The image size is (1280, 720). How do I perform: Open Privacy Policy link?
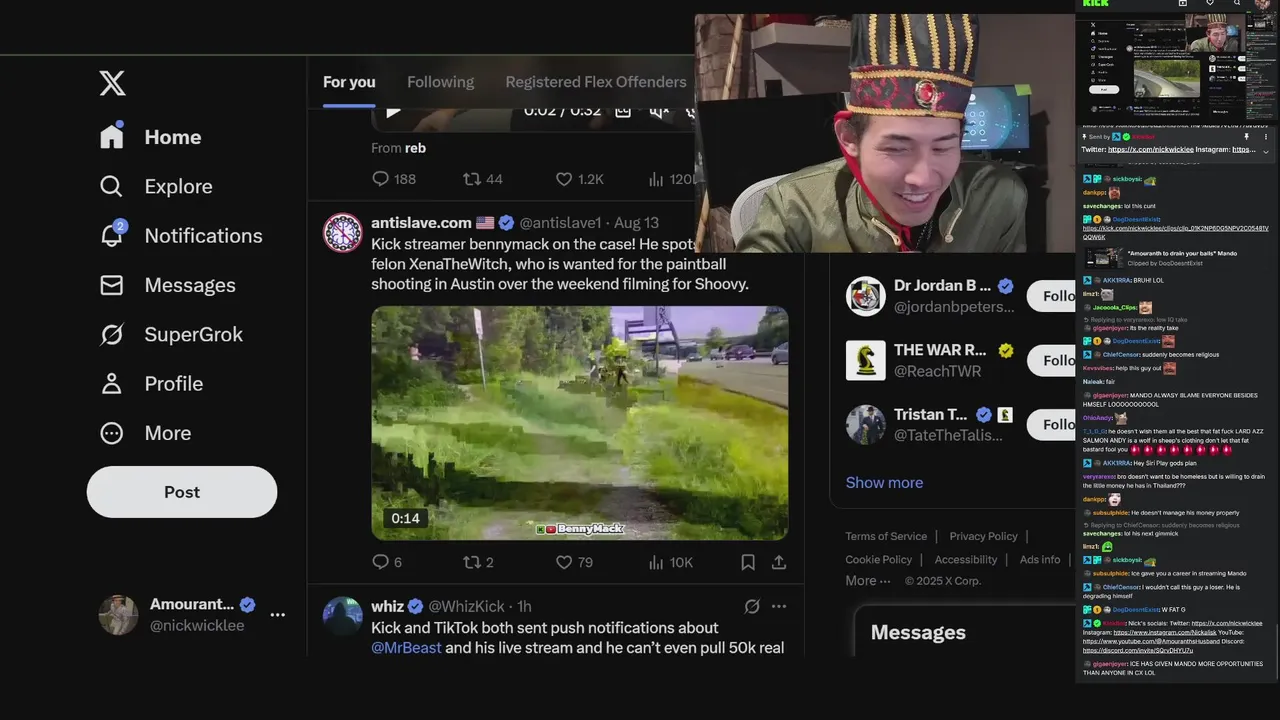tap(983, 536)
